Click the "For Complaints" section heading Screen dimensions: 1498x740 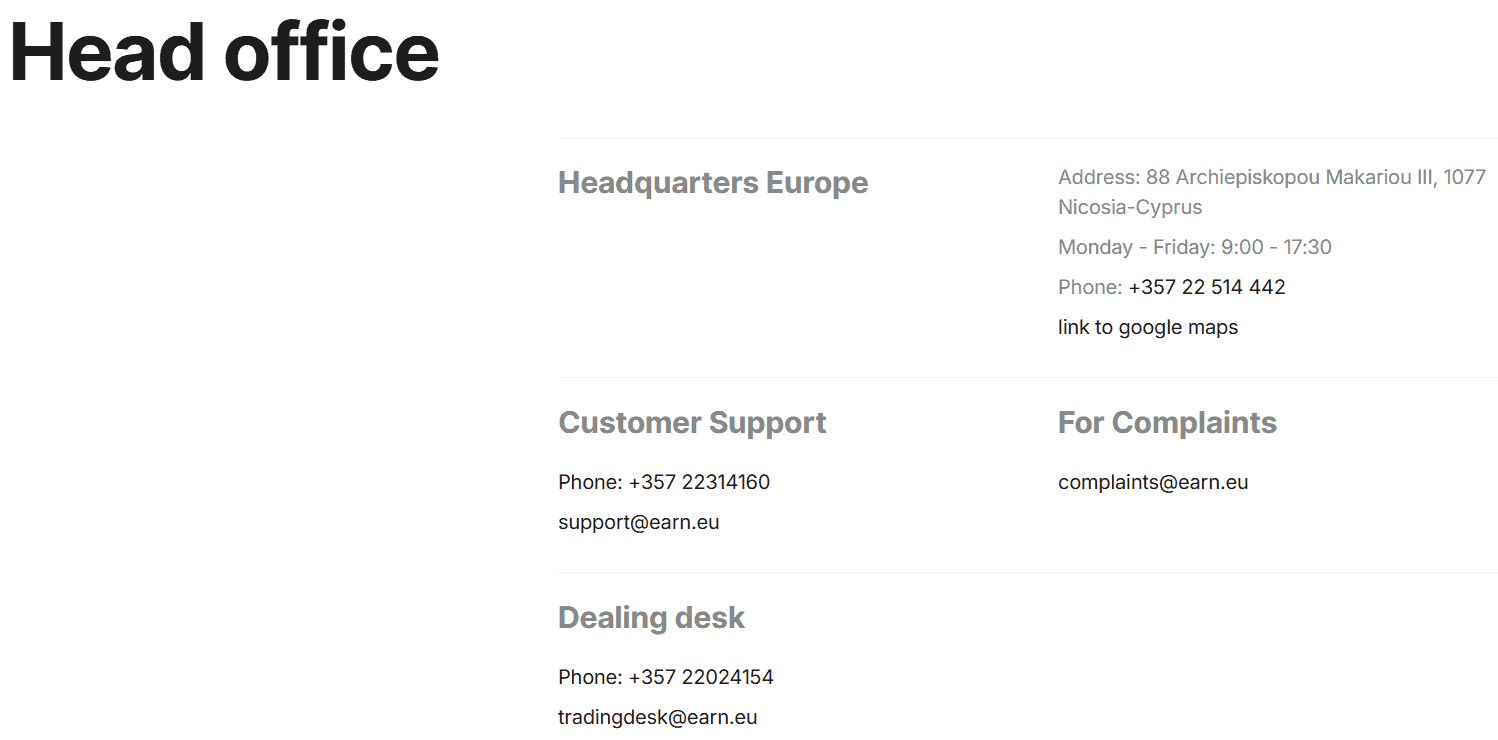click(x=1166, y=422)
